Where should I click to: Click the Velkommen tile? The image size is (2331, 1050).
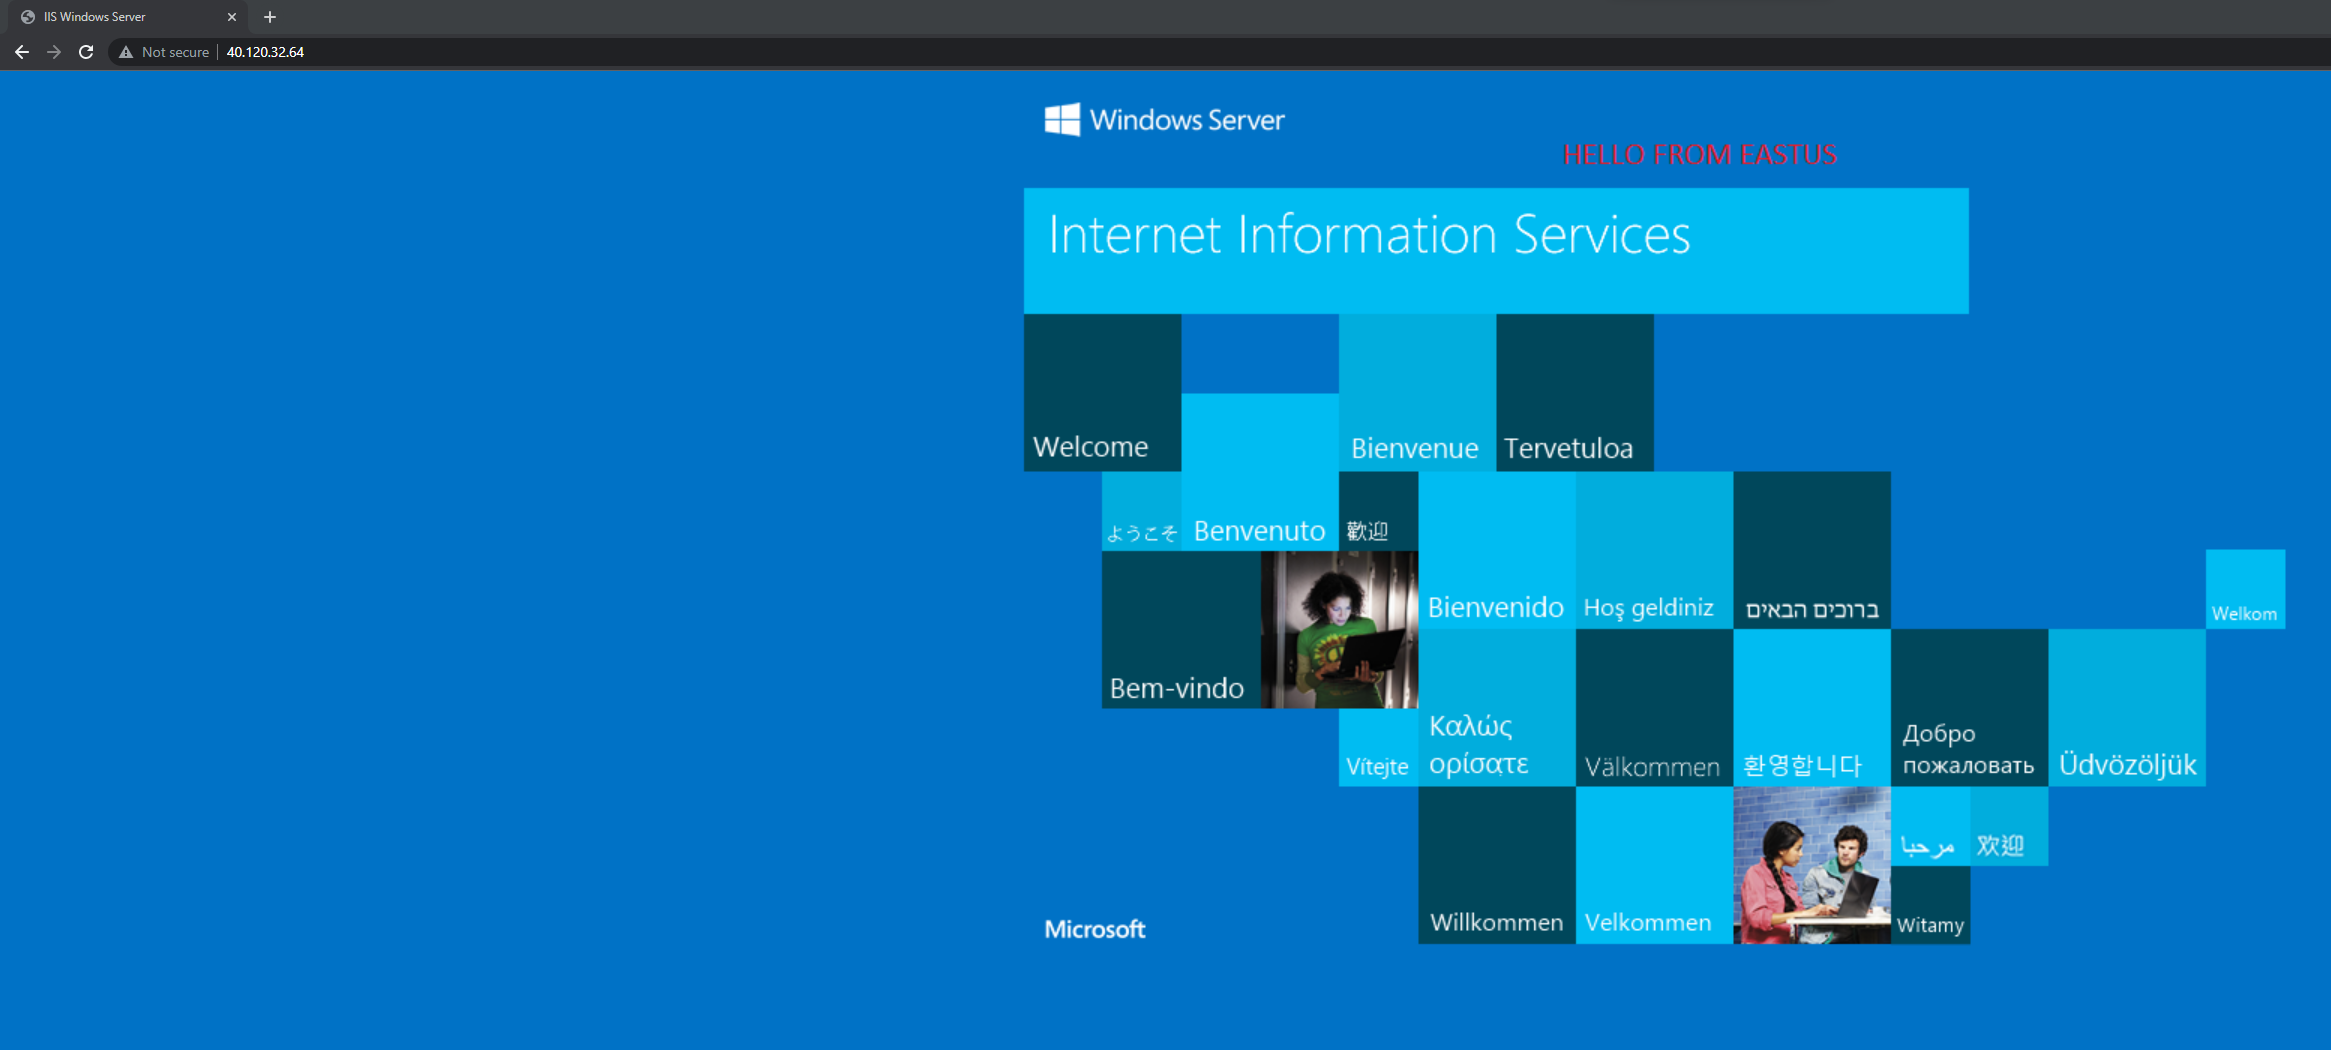1654,865
